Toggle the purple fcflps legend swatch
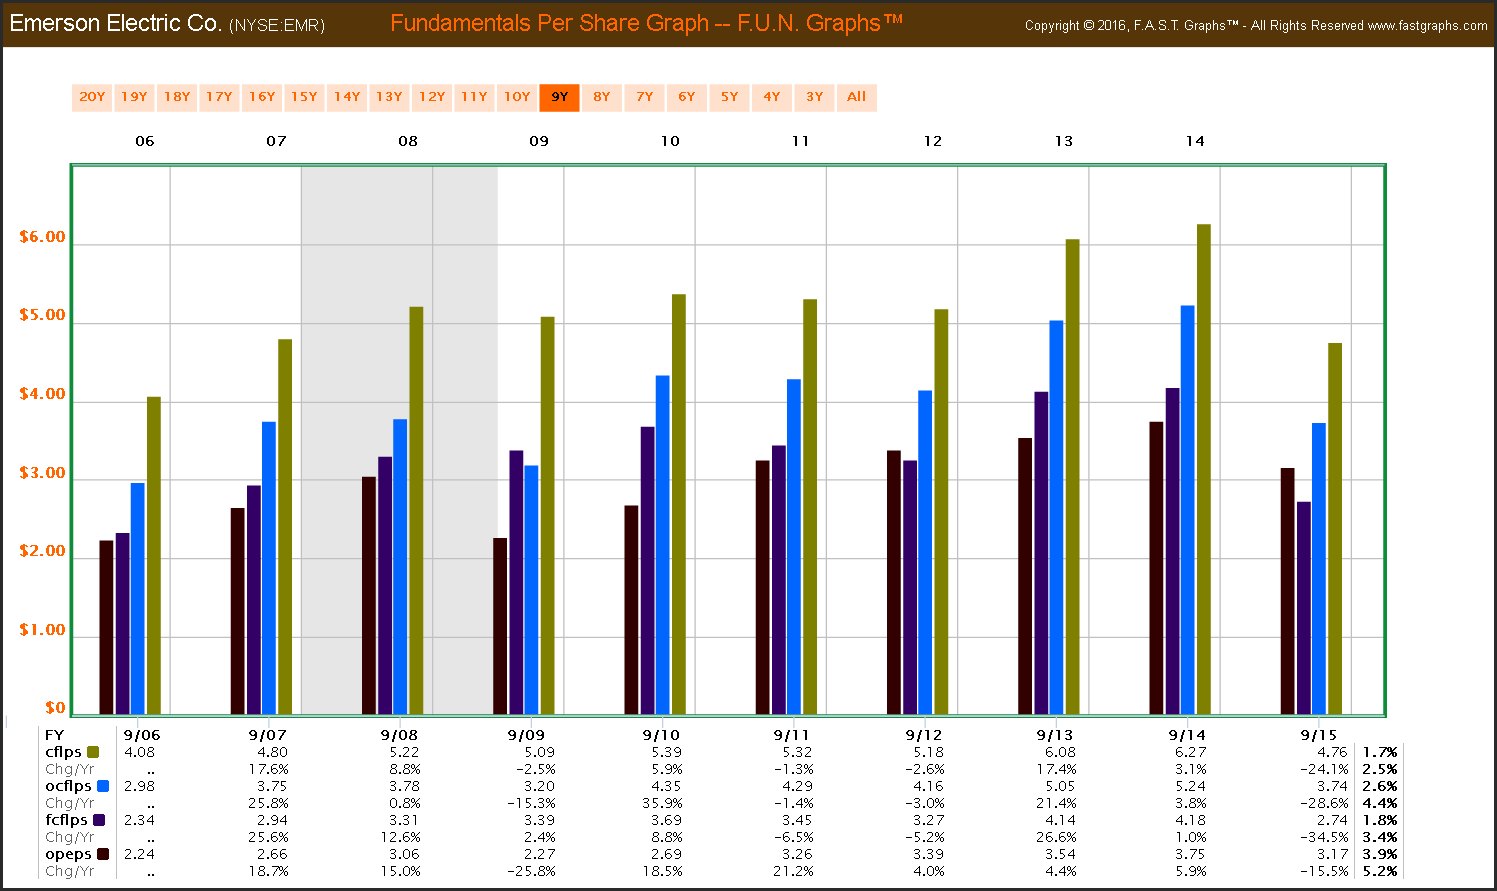The width and height of the screenshot is (1497, 891). click(99, 820)
